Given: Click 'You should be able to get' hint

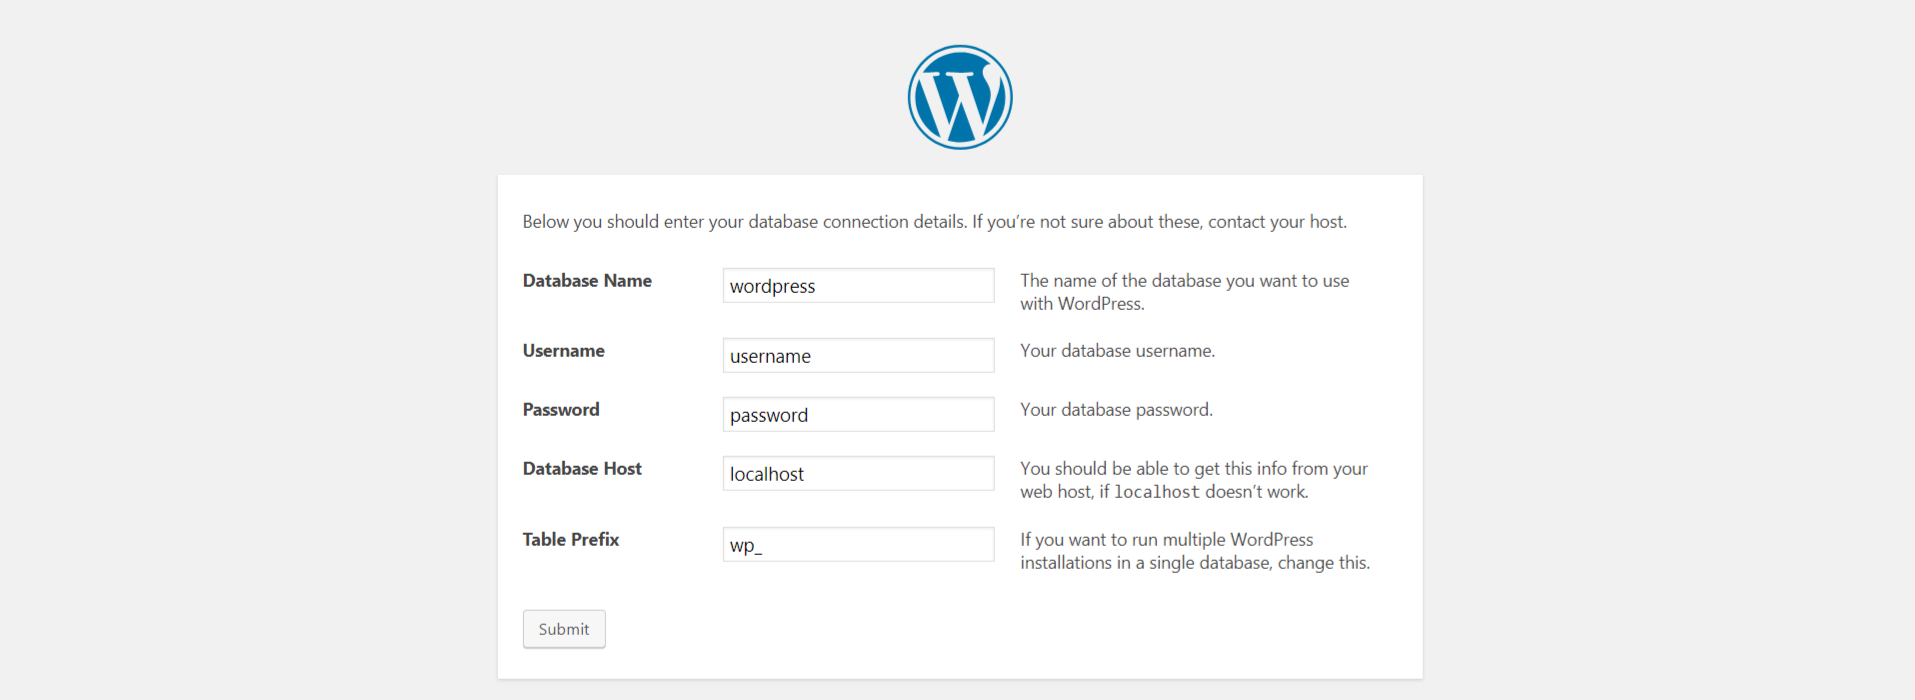Looking at the screenshot, I should 1194,480.
